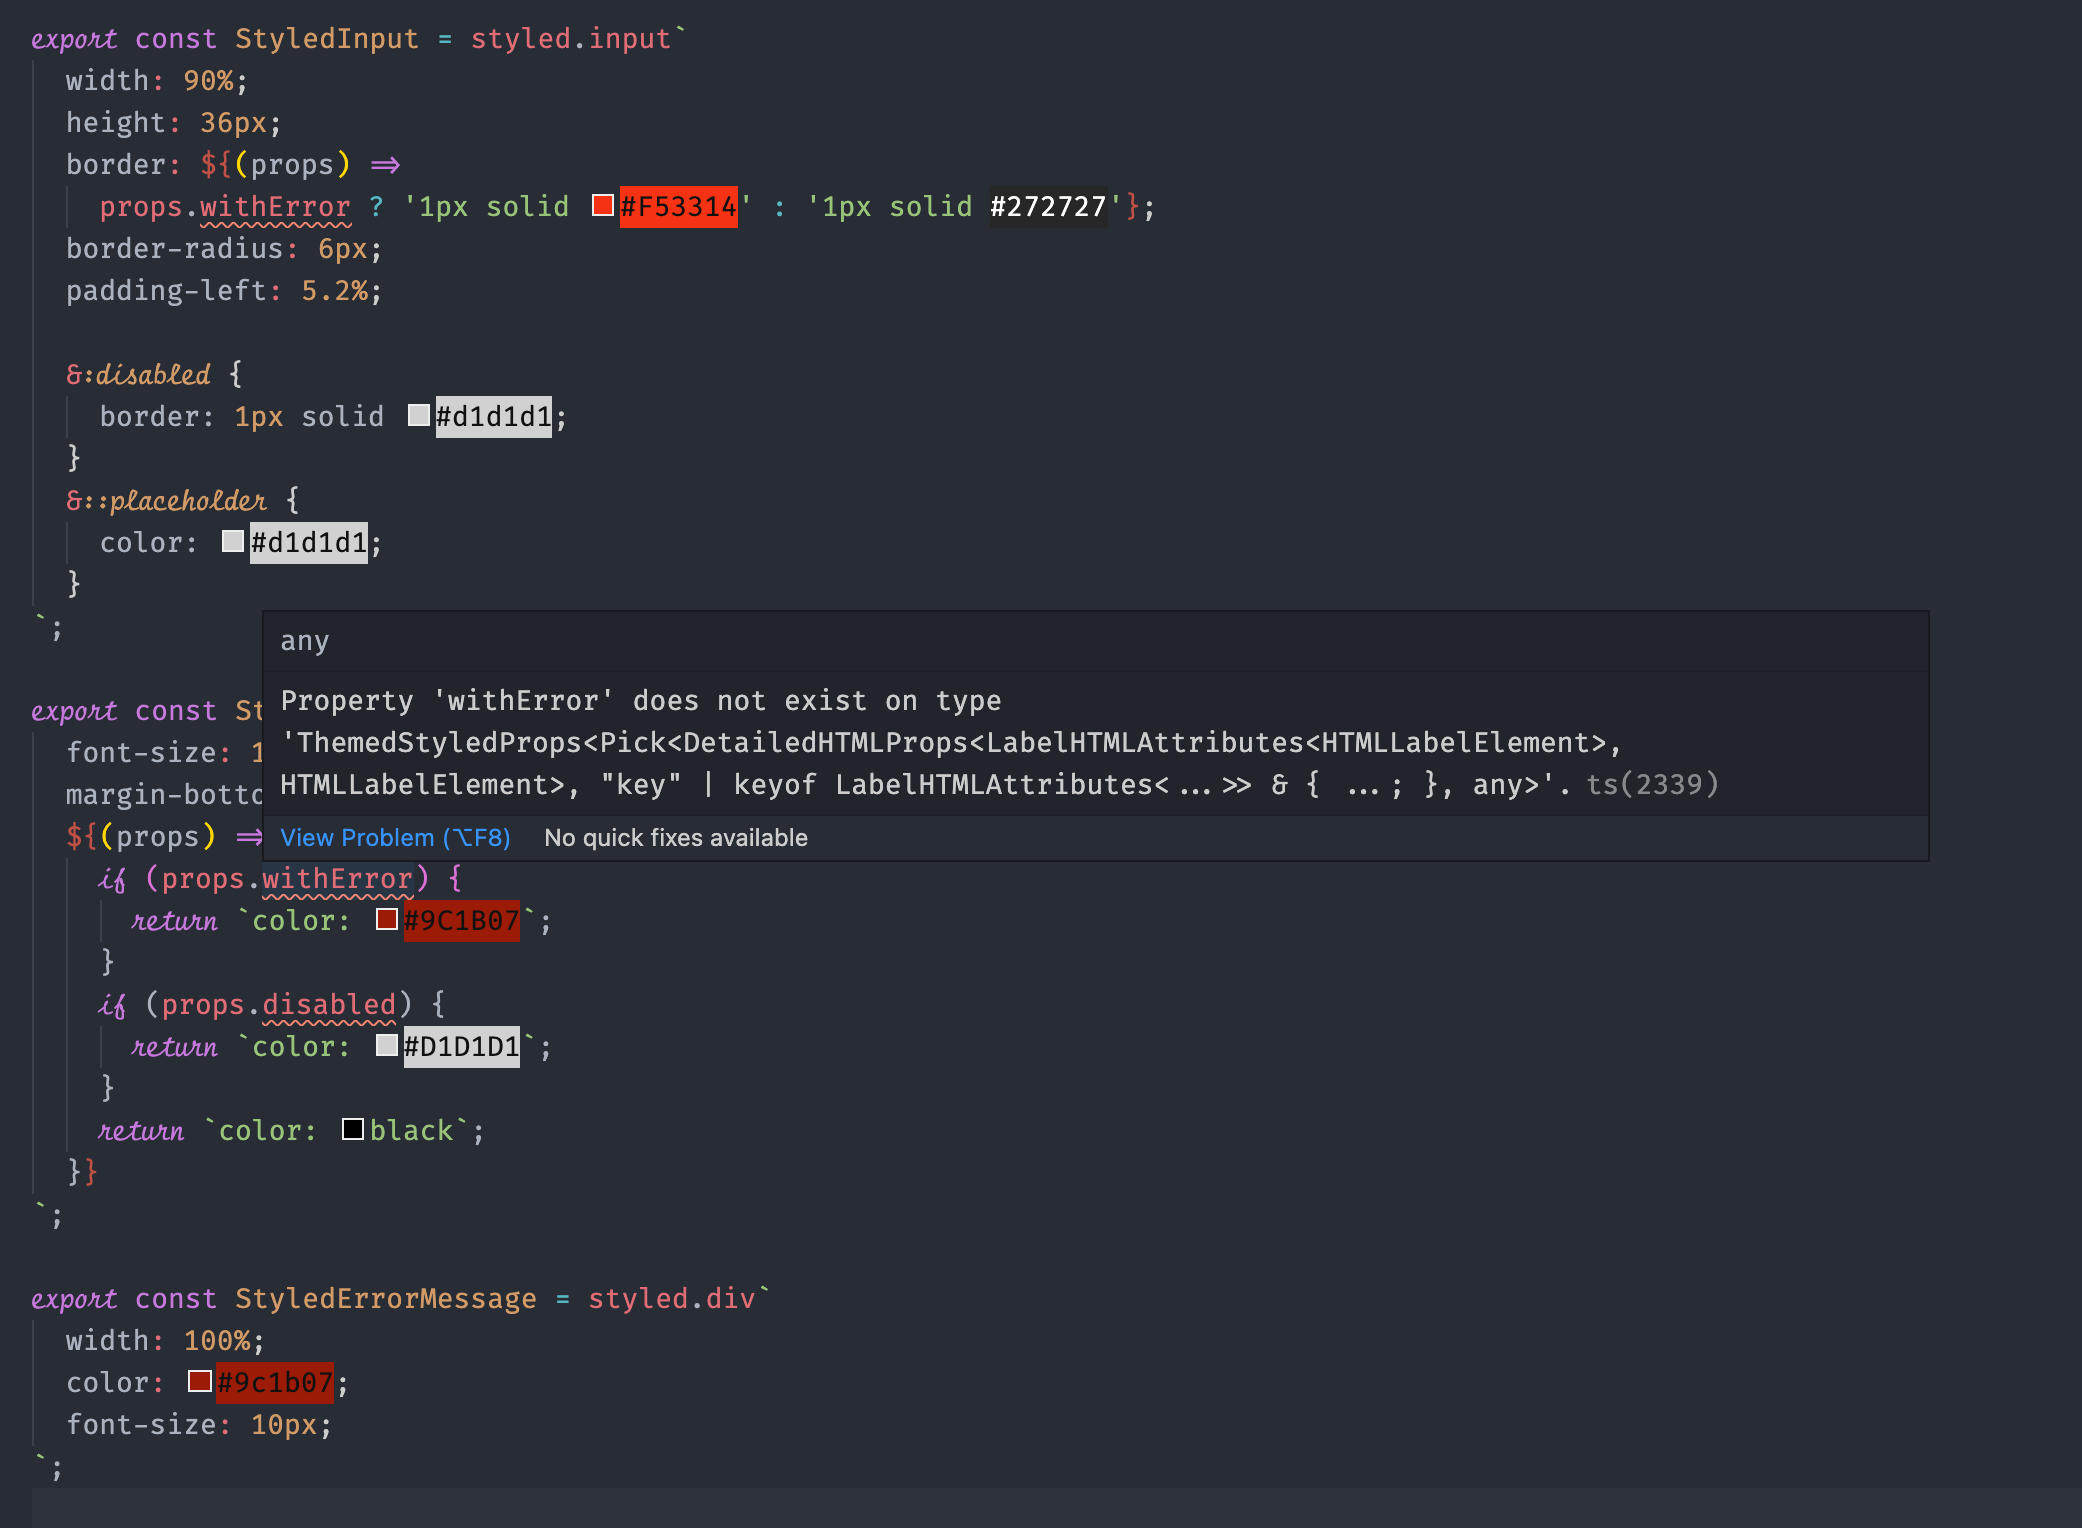Click the ts(2339) error code

tap(1652, 784)
